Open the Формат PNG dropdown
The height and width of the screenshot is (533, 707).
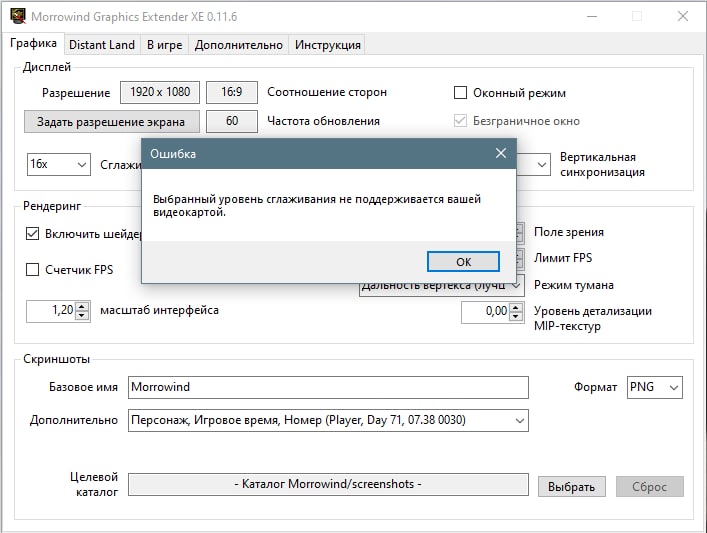click(655, 387)
